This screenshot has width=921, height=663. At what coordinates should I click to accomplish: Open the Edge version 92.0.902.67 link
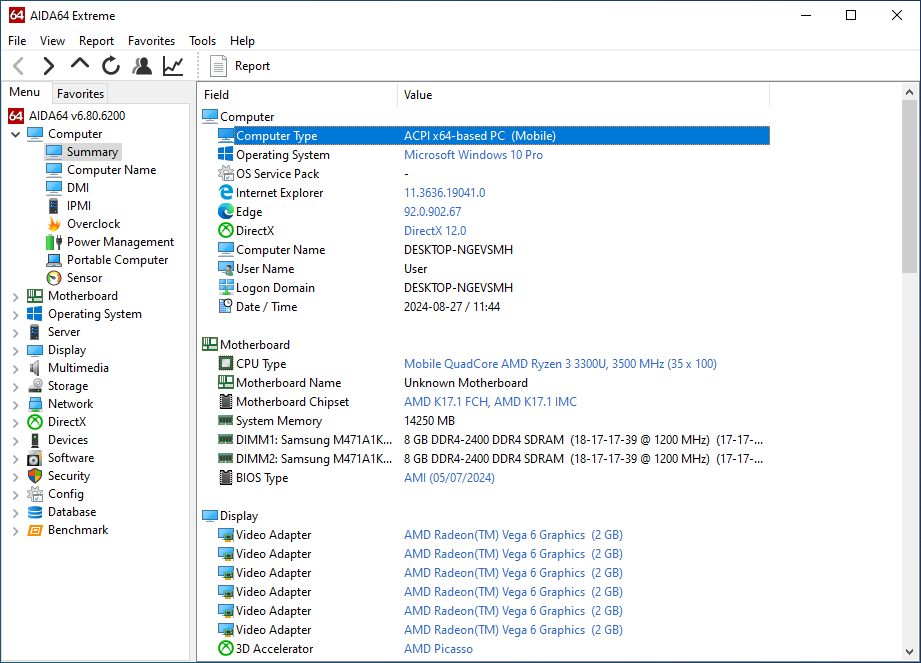[x=432, y=212]
